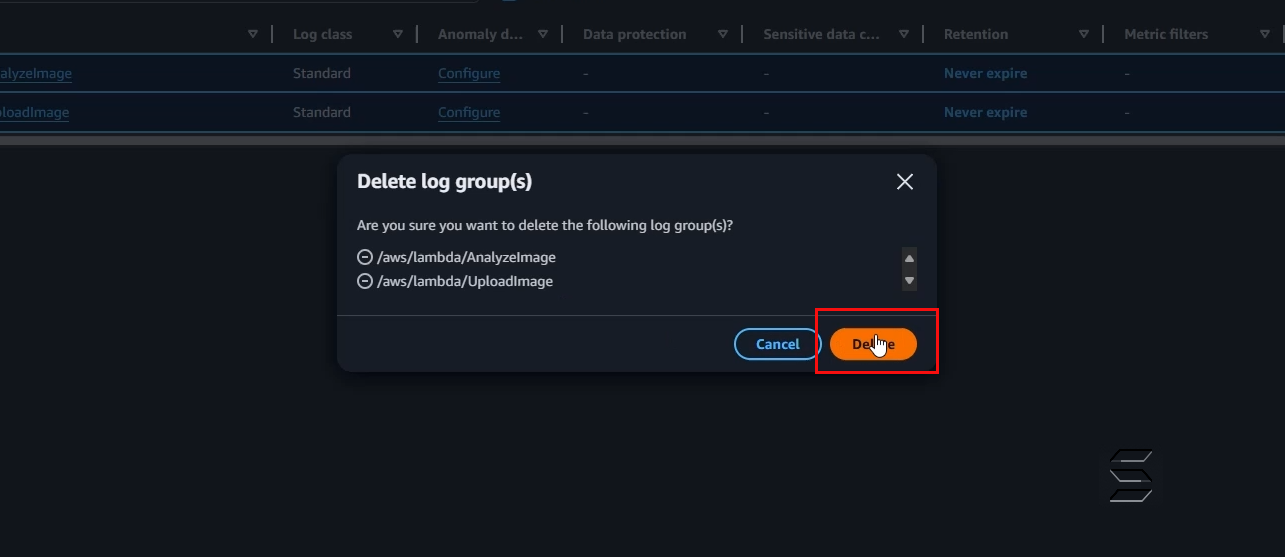Sort by the Anomaly detection column arrow

543,34
